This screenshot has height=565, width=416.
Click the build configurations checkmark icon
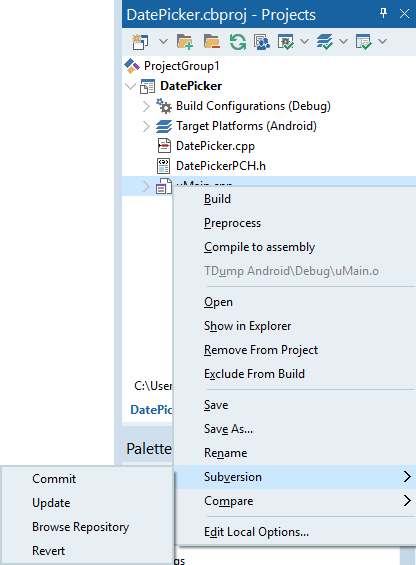(x=286, y=42)
